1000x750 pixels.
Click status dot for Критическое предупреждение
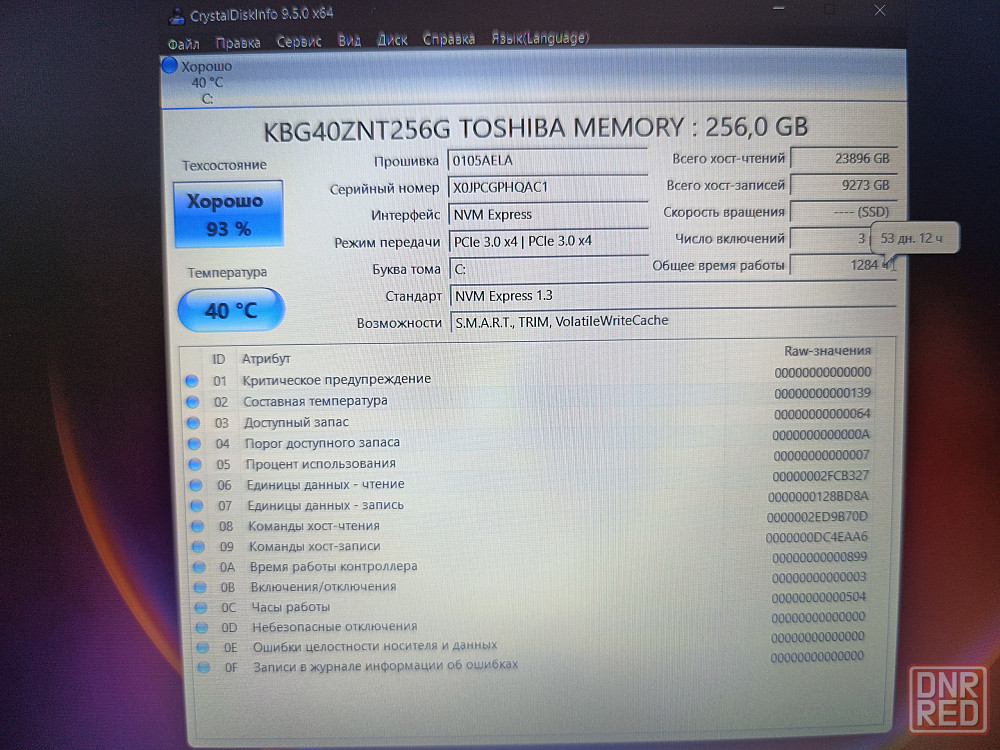click(x=192, y=381)
